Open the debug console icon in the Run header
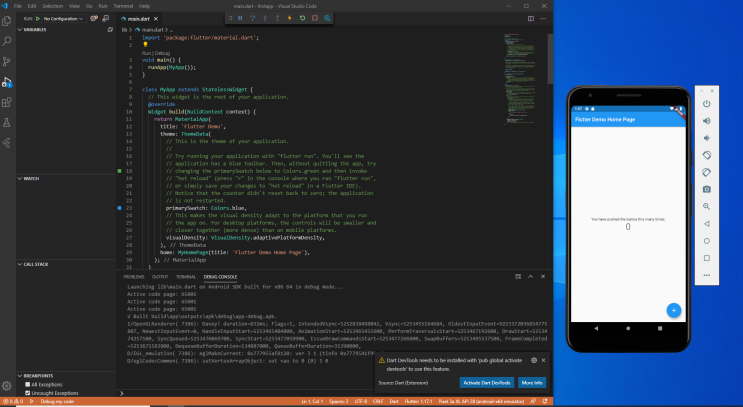Image resolution: width=743 pixels, height=407 pixels. (106, 18)
